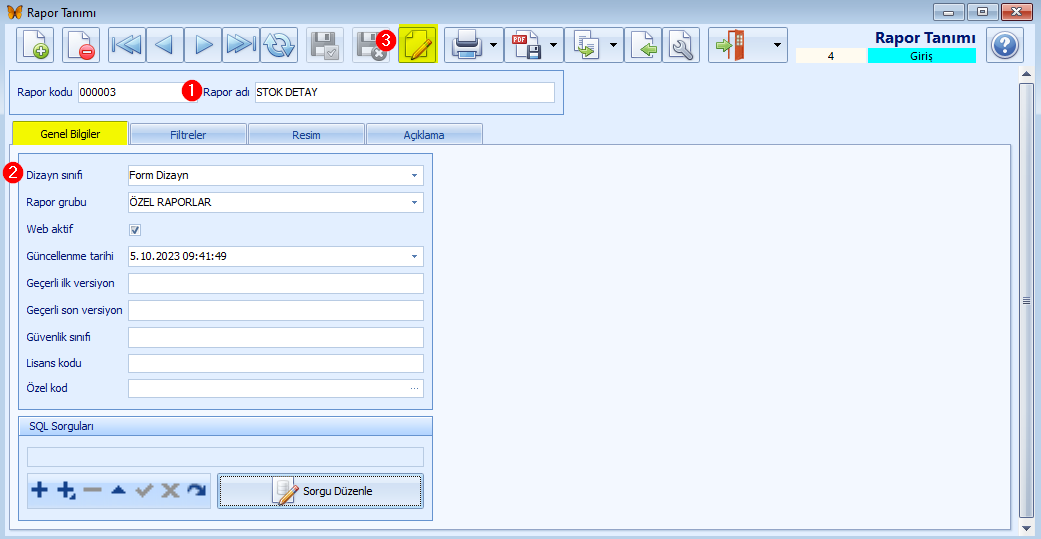Viewport: 1041px width, 539px height.
Task: Click the PDF save icon
Action: pyautogui.click(x=526, y=45)
